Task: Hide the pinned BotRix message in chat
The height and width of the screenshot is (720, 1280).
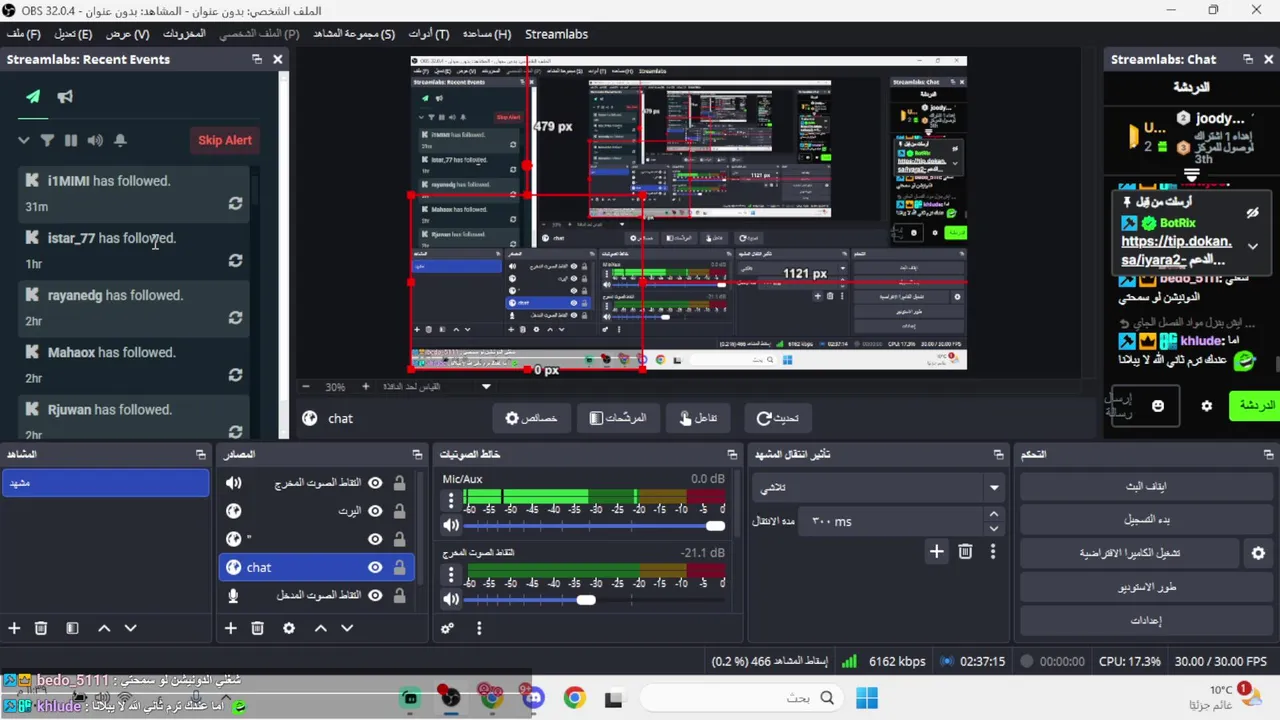Action: pos(1252,213)
